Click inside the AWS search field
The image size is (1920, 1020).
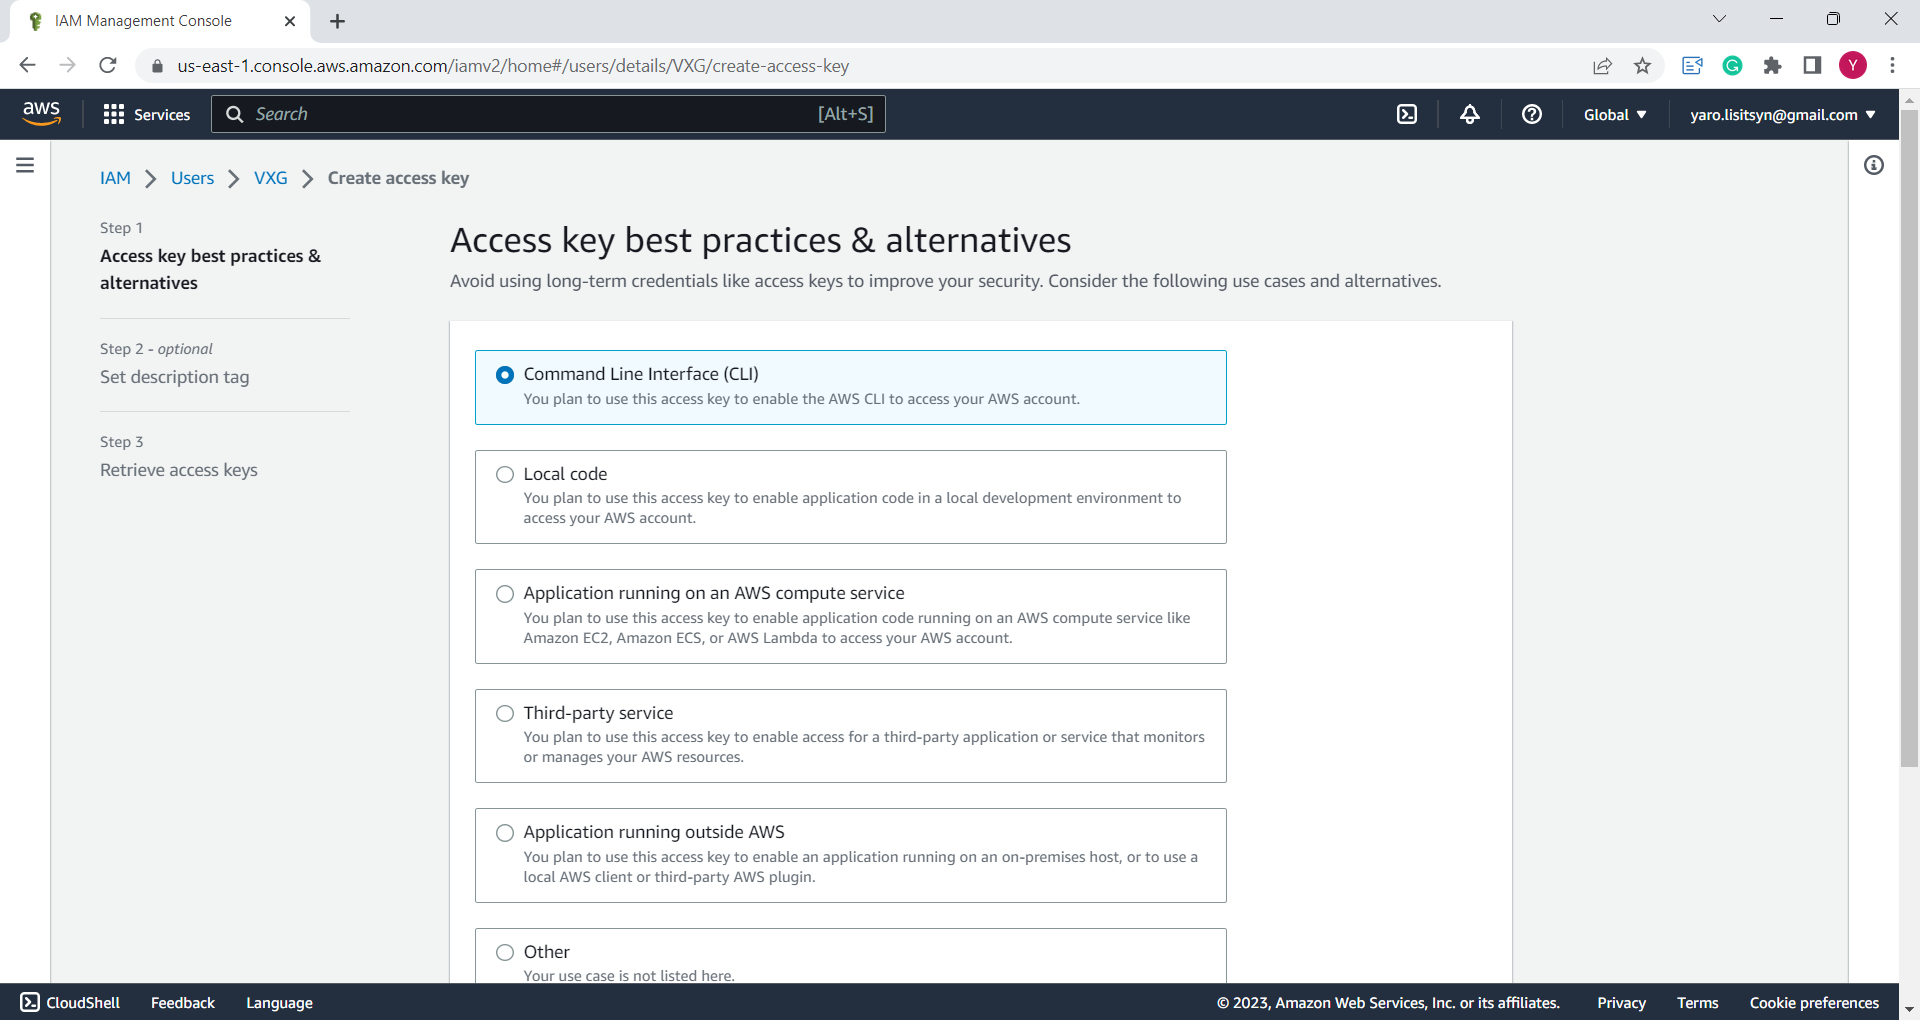[x=550, y=114]
